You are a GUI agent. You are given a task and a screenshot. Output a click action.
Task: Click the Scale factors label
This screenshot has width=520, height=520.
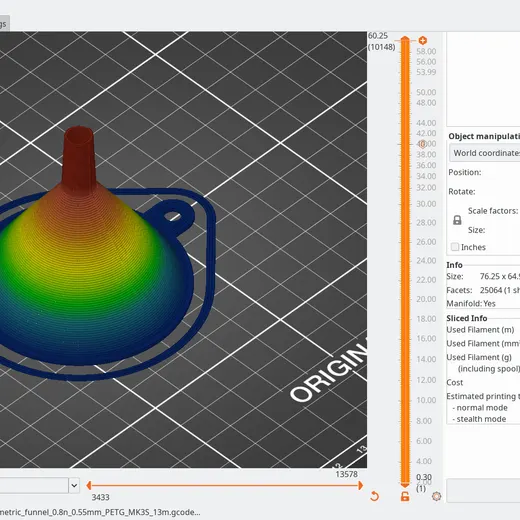(493, 211)
